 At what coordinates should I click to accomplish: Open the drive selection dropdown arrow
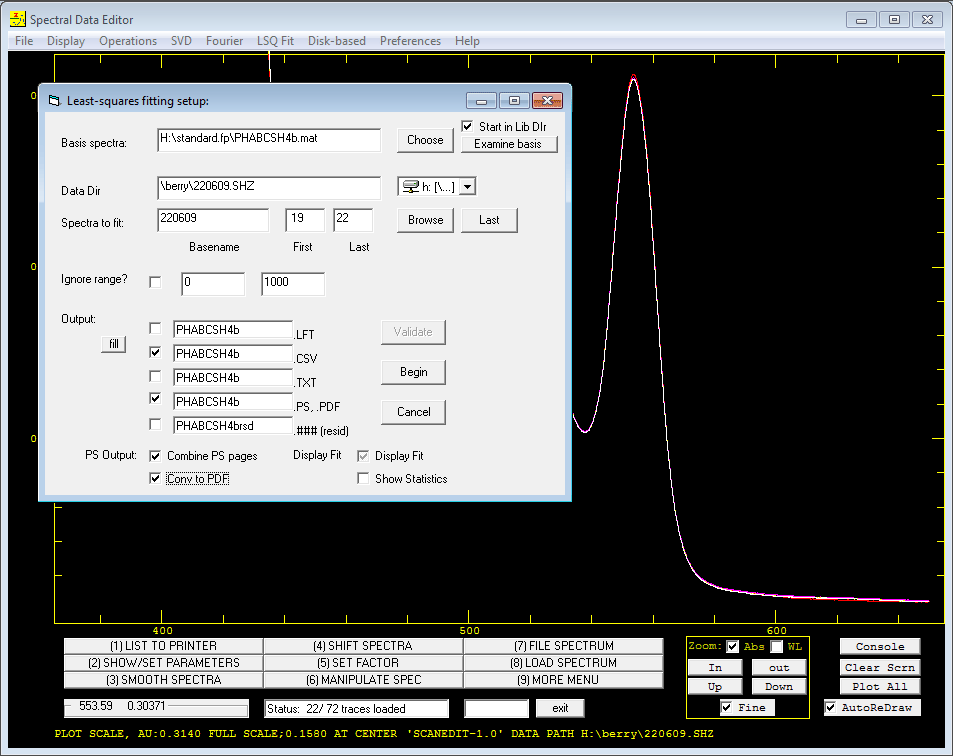tap(467, 187)
